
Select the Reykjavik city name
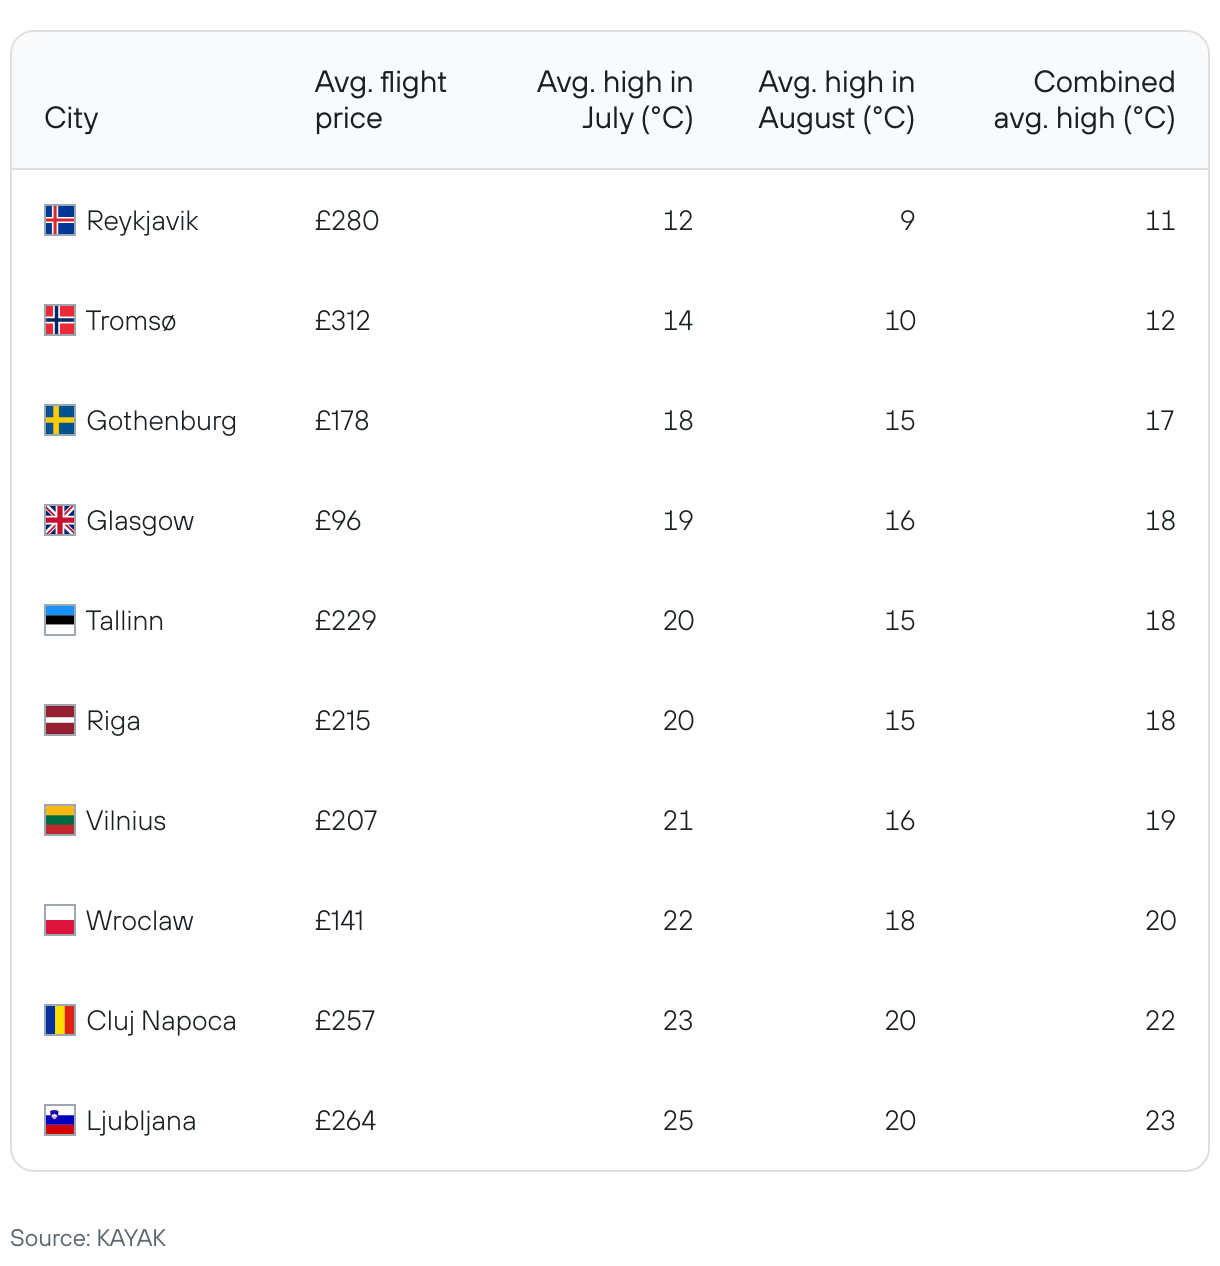(142, 221)
